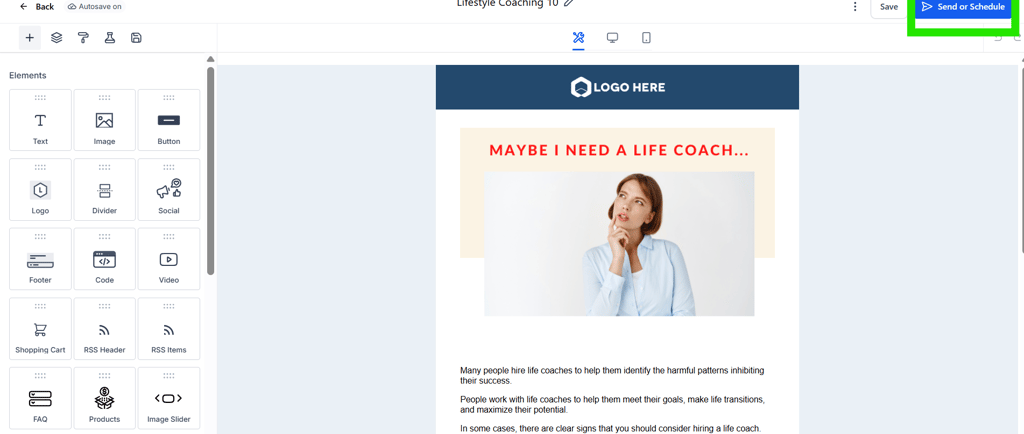This screenshot has width=1024, height=434.
Task: Click the Autosave on cloud indicator
Action: click(x=95, y=7)
